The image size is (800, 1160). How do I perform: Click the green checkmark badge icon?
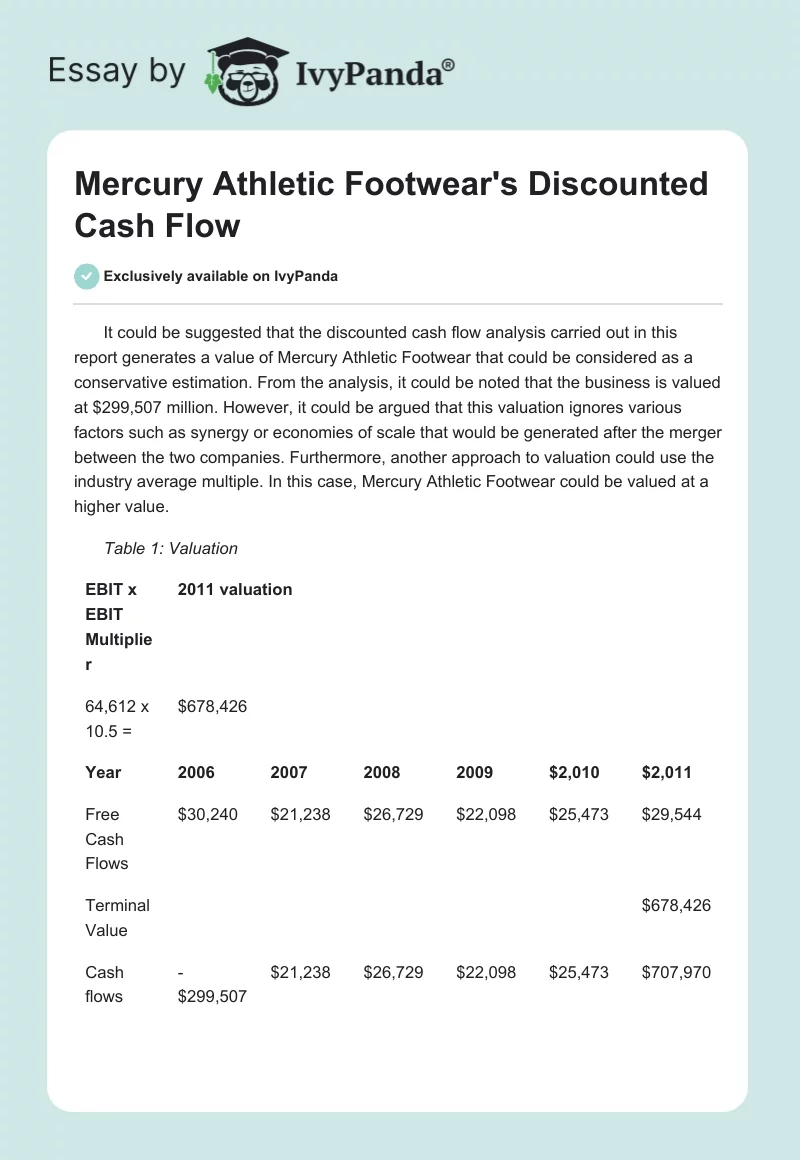pyautogui.click(x=87, y=276)
